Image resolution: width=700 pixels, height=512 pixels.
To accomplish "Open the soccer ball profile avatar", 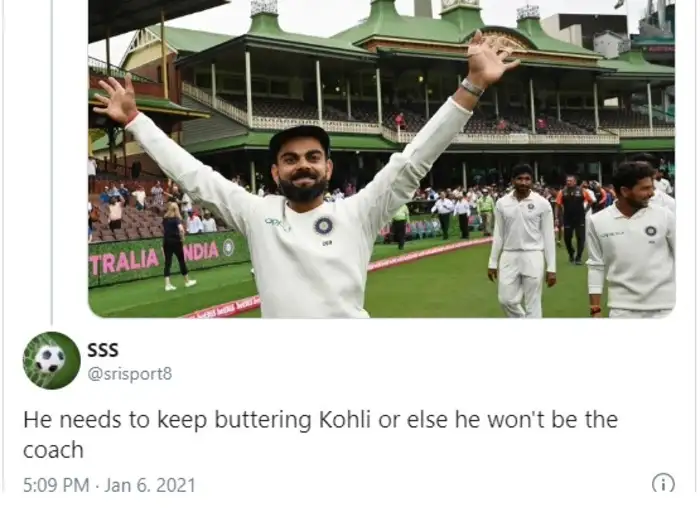I will click(x=52, y=361).
